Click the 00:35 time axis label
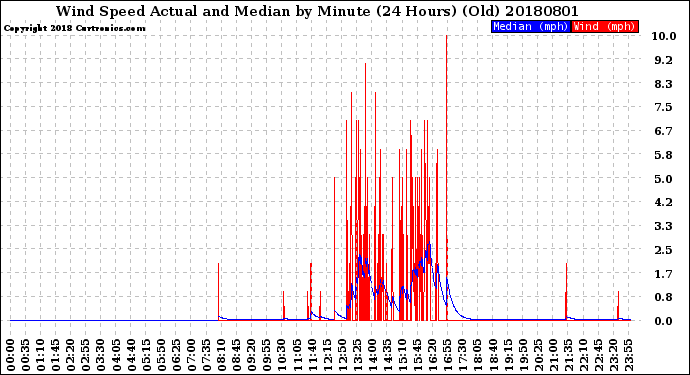This screenshot has width=690, height=375. (26, 355)
